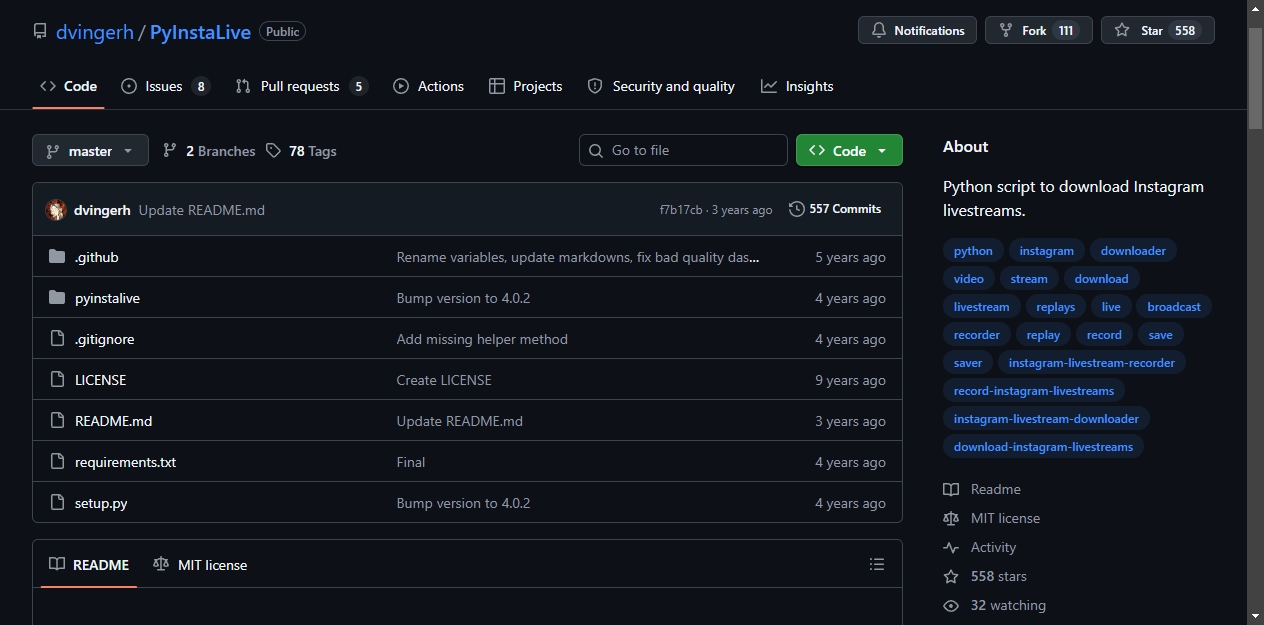Select the README tab below files

(89, 565)
